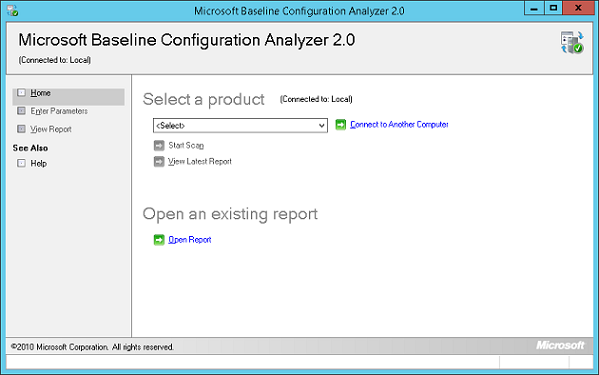Click '(Connected to: Local)' beside Select a product

coord(316,99)
